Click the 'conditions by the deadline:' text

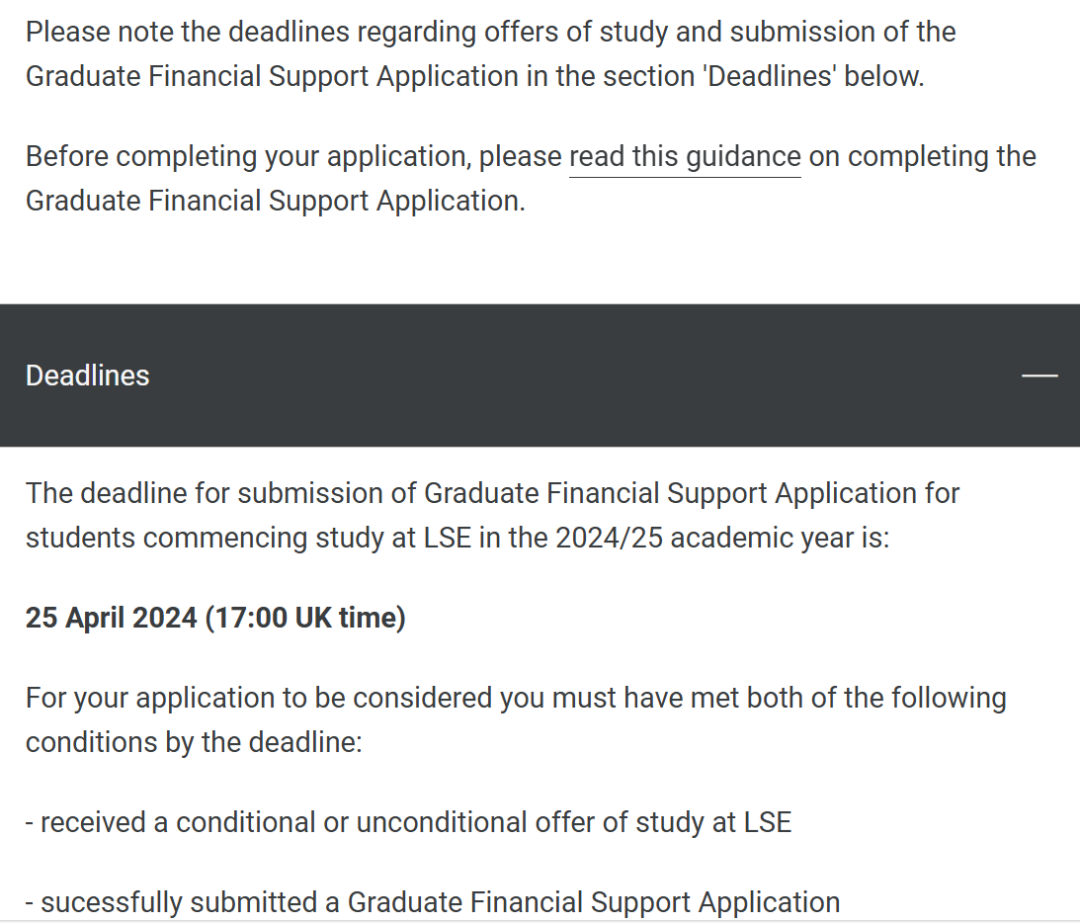point(194,743)
